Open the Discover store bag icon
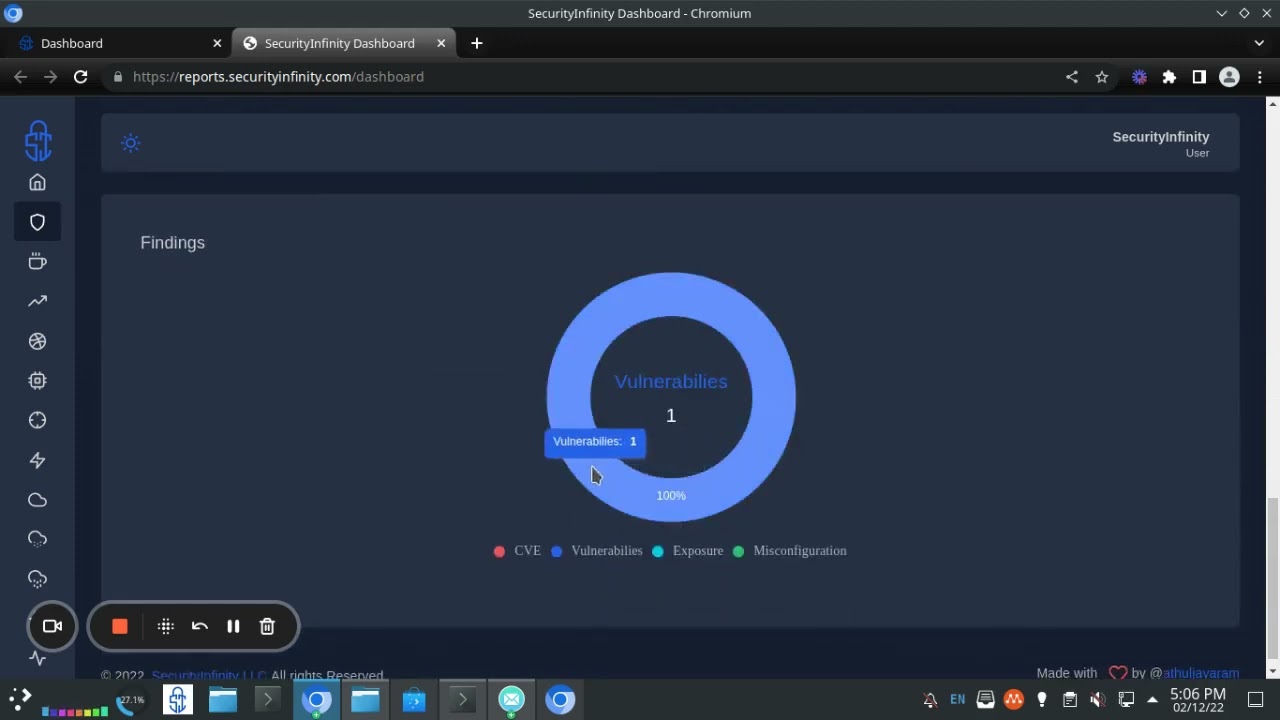Image resolution: width=1280 pixels, height=720 pixels. [414, 700]
